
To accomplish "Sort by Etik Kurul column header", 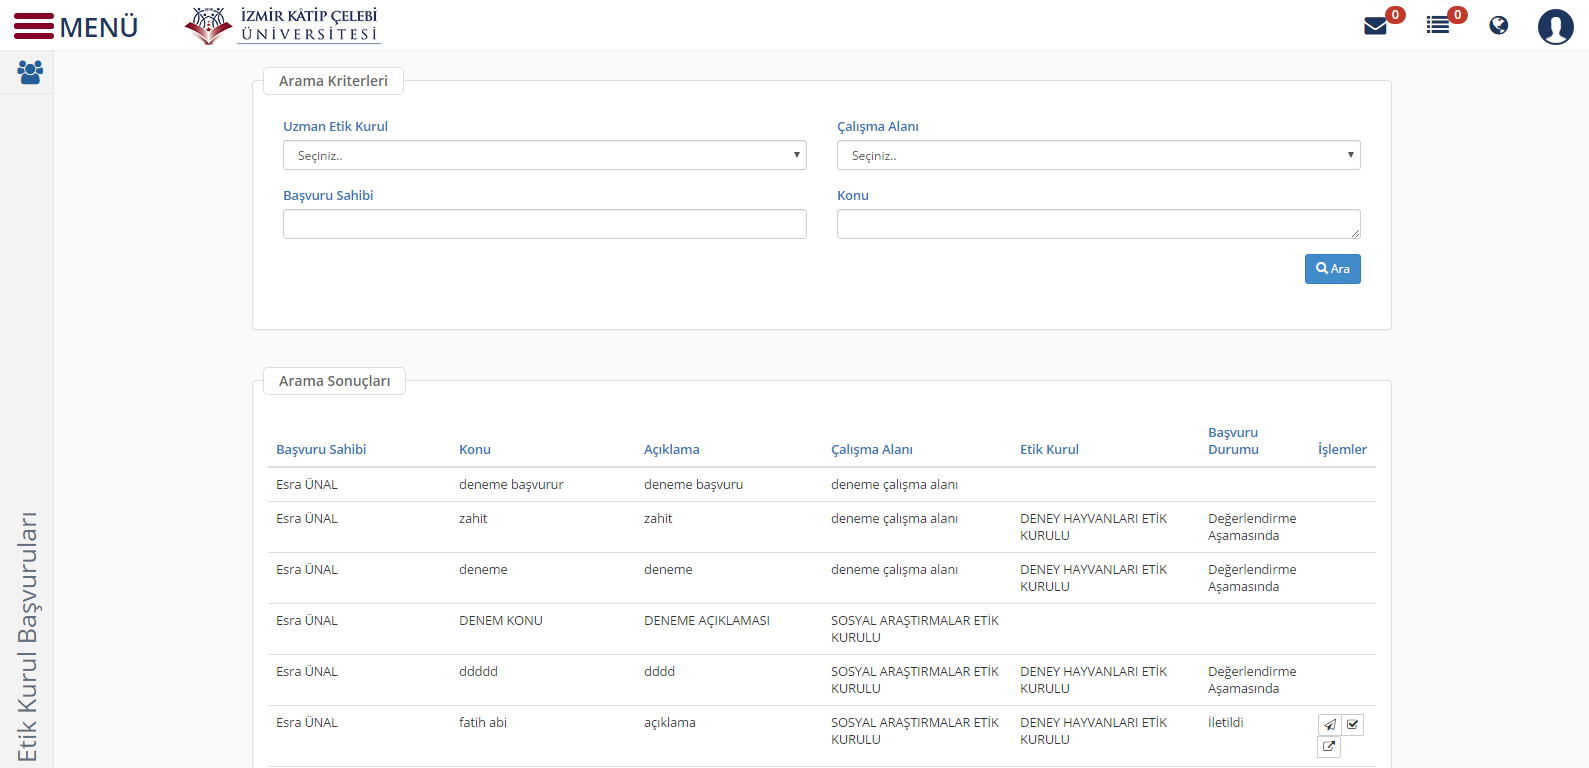I will [x=1049, y=450].
